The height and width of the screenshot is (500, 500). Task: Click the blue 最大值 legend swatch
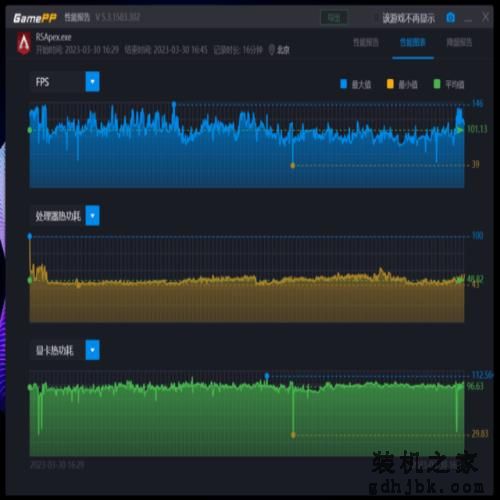tap(343, 84)
